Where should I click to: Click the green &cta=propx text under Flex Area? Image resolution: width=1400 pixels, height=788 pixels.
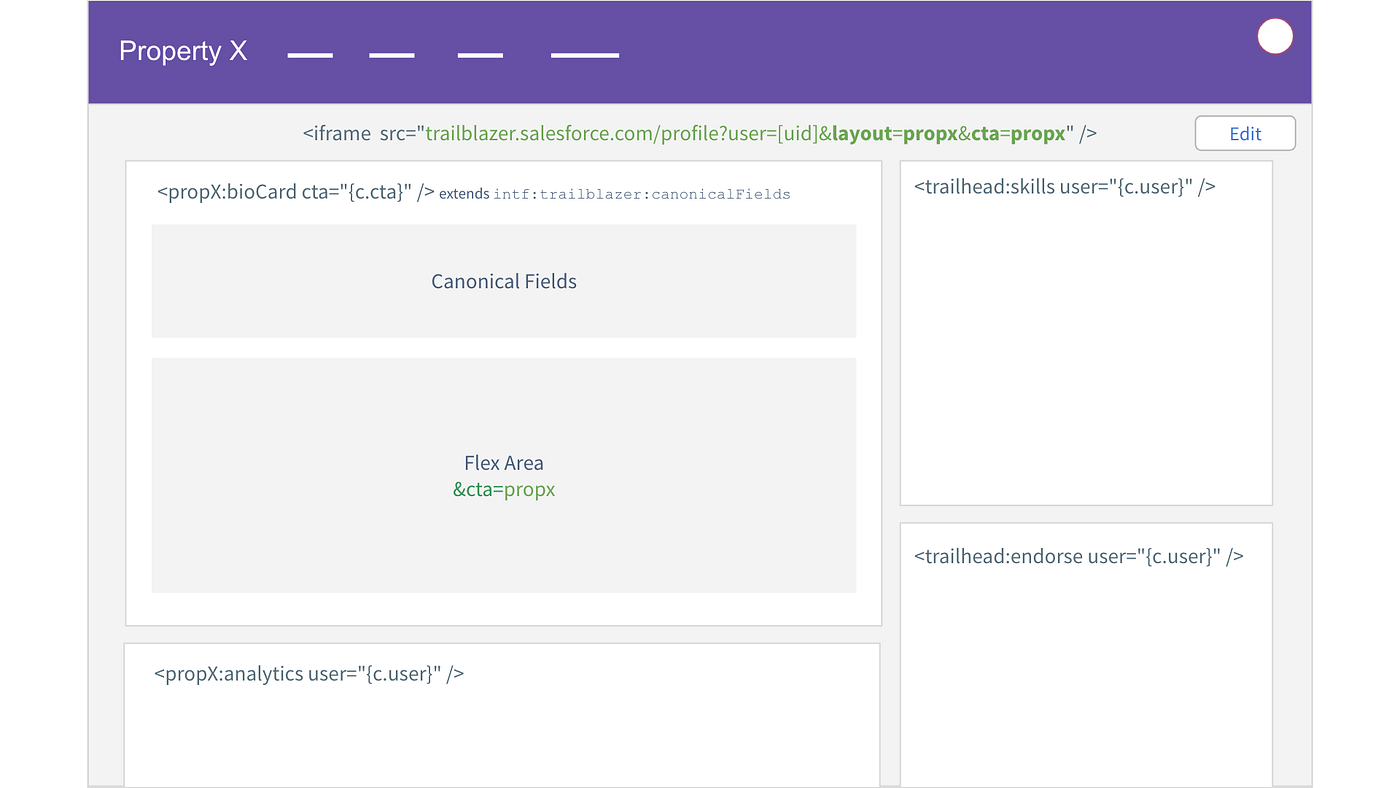(x=504, y=490)
